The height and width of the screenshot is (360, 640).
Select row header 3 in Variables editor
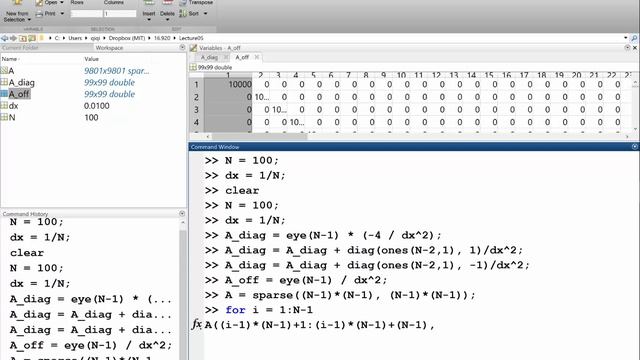tap(196, 110)
